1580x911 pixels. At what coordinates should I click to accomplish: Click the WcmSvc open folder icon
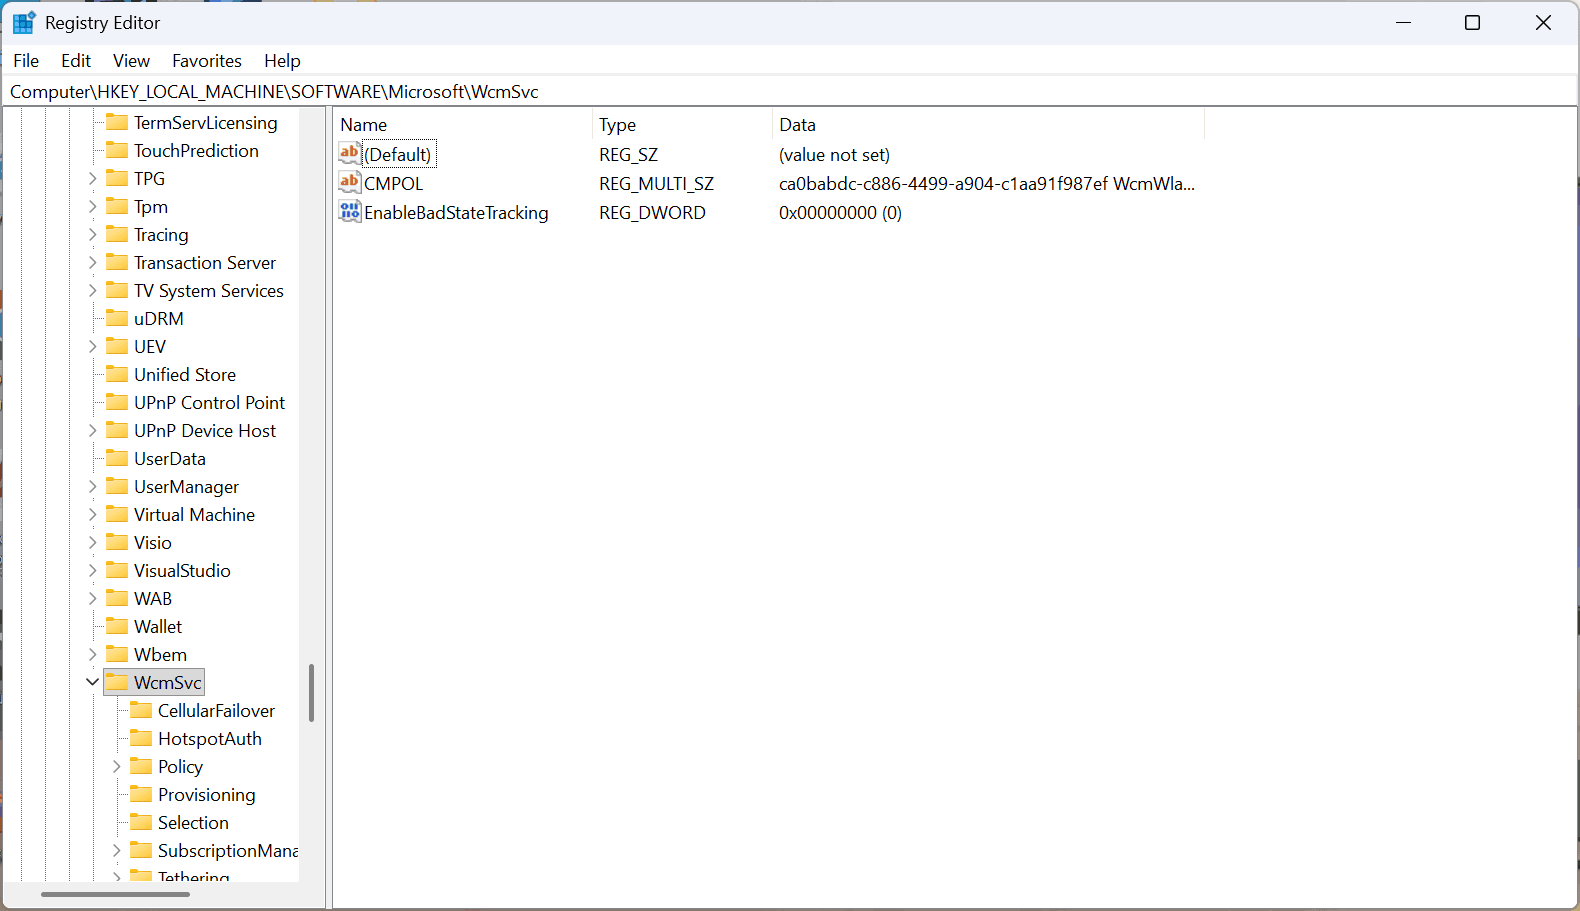pos(117,682)
